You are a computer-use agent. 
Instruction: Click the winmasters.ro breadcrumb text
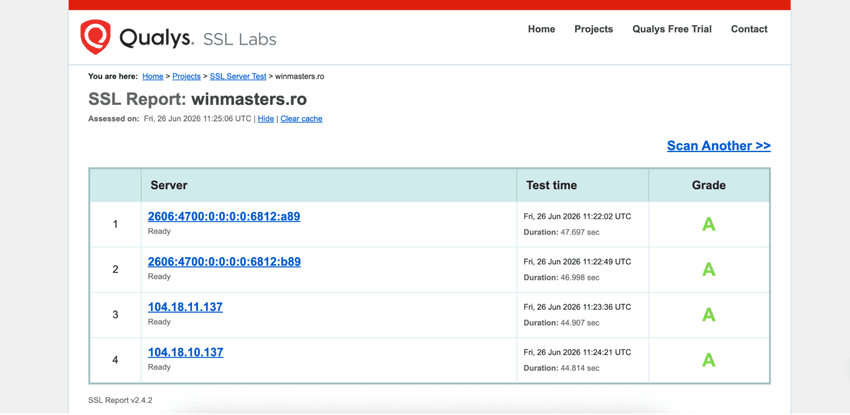click(300, 76)
